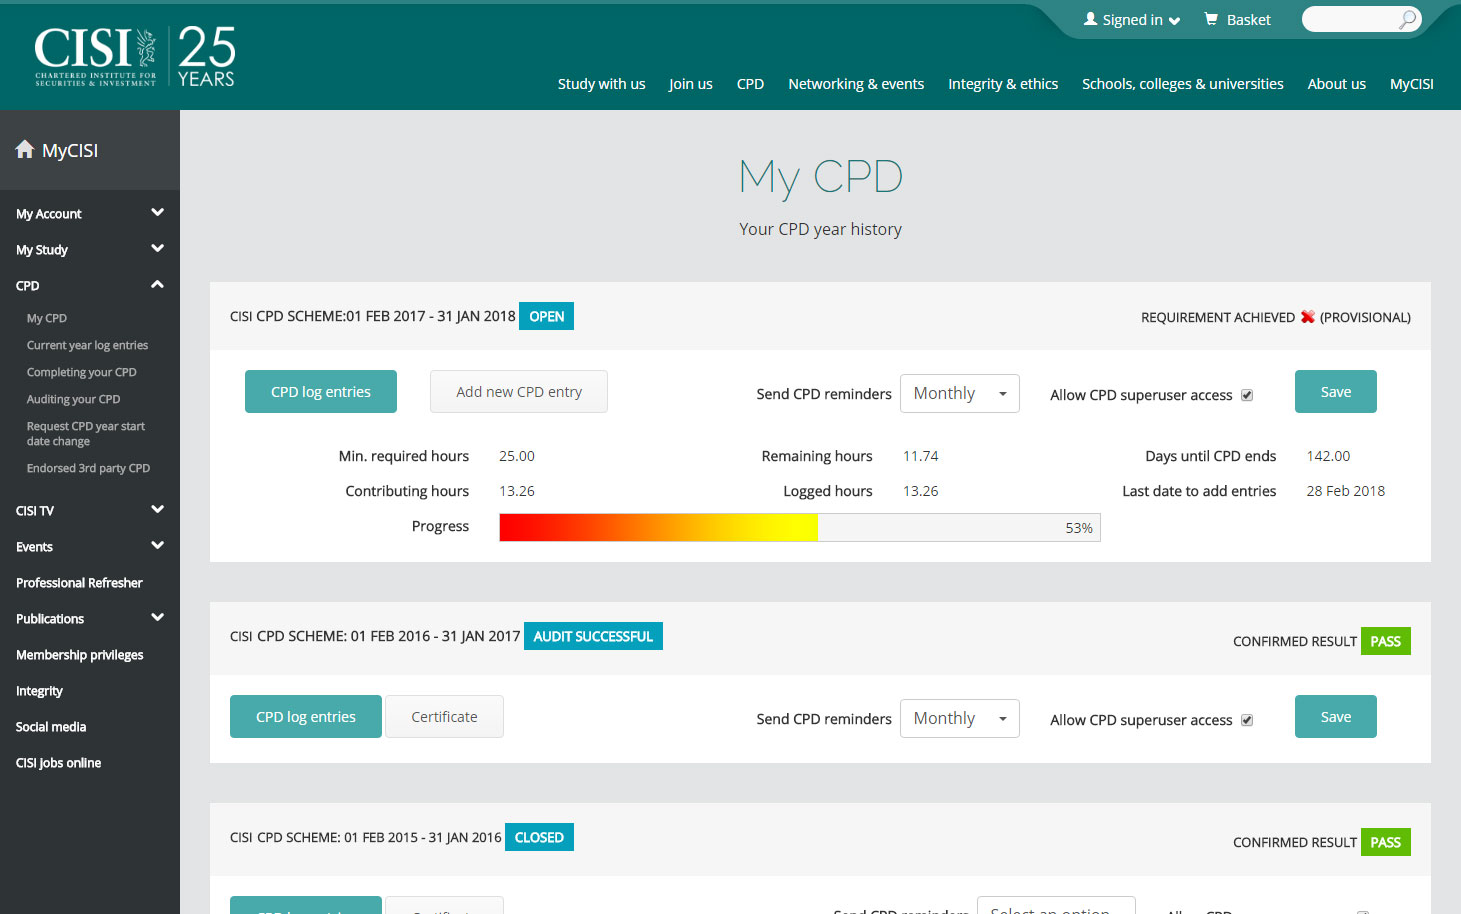Expand My Account sidebar chevron

(157, 213)
